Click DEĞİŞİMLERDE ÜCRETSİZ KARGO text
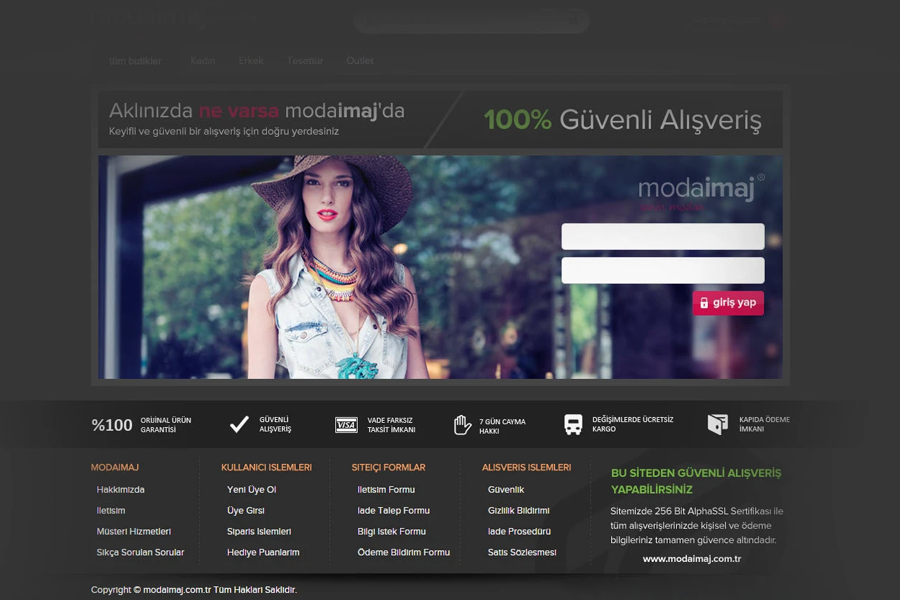900x600 pixels. coord(633,424)
